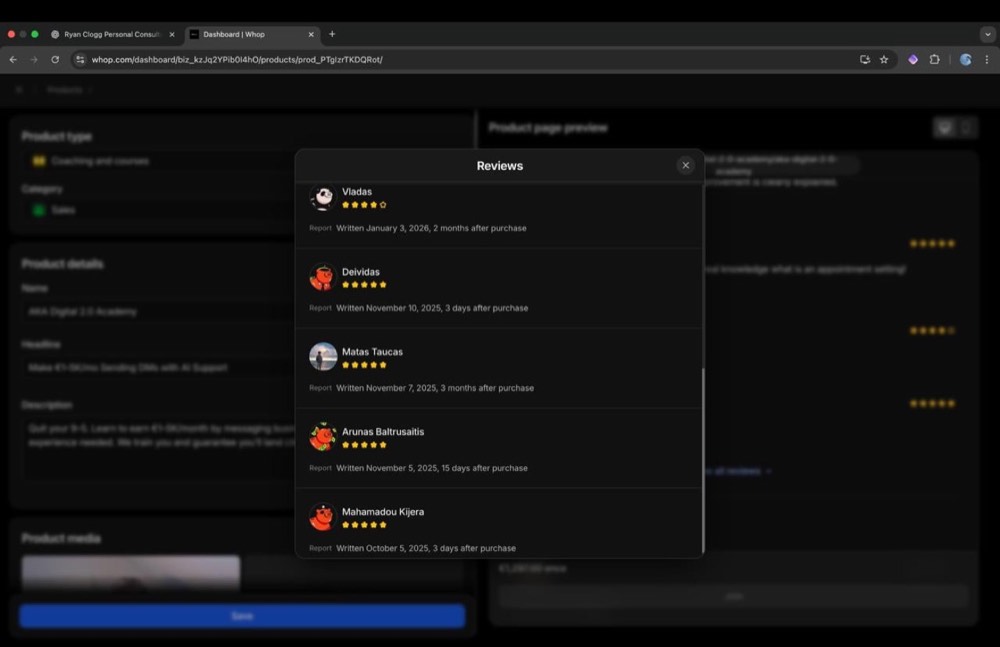Click Arunas Baltrusaitis's avatar
This screenshot has width=1000, height=647.
323,437
